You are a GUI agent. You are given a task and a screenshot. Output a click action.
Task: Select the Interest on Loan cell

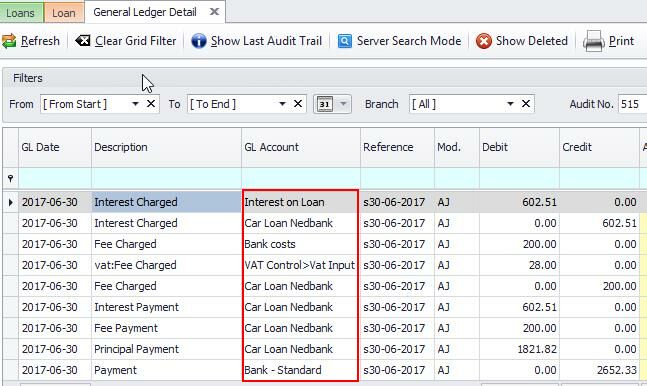click(300, 202)
